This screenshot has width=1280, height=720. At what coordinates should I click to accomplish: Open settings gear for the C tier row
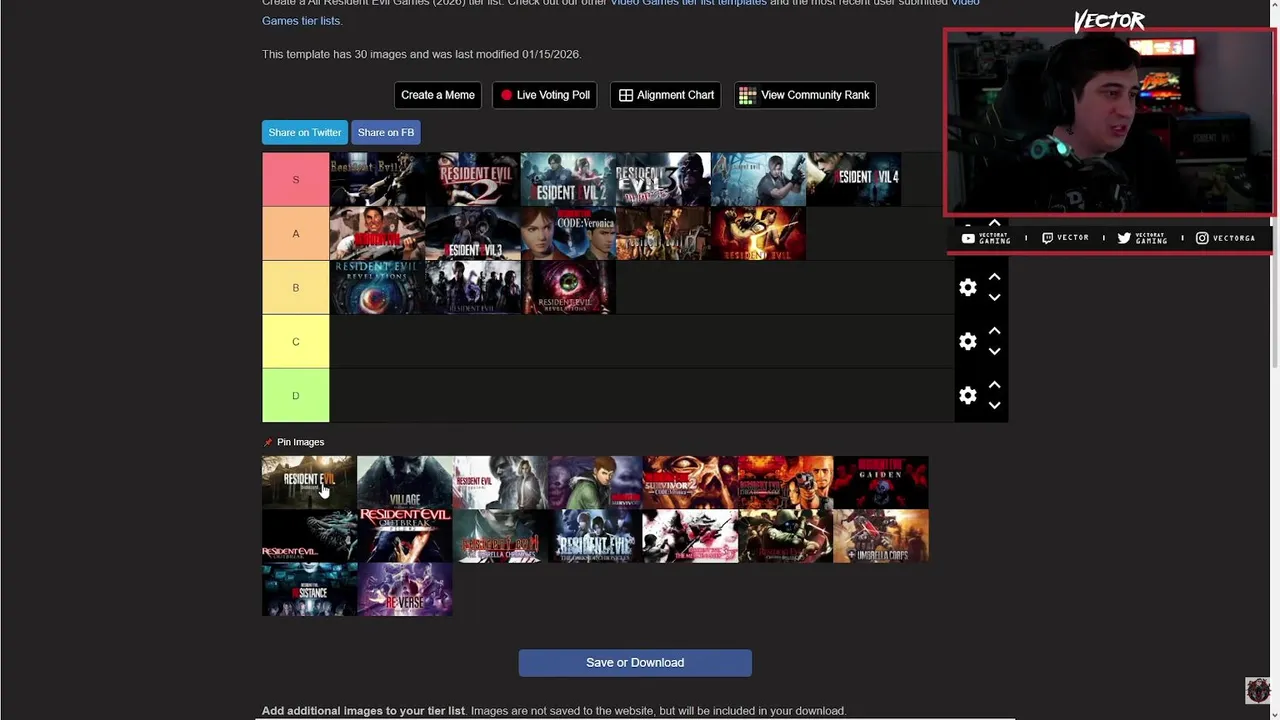coord(967,342)
